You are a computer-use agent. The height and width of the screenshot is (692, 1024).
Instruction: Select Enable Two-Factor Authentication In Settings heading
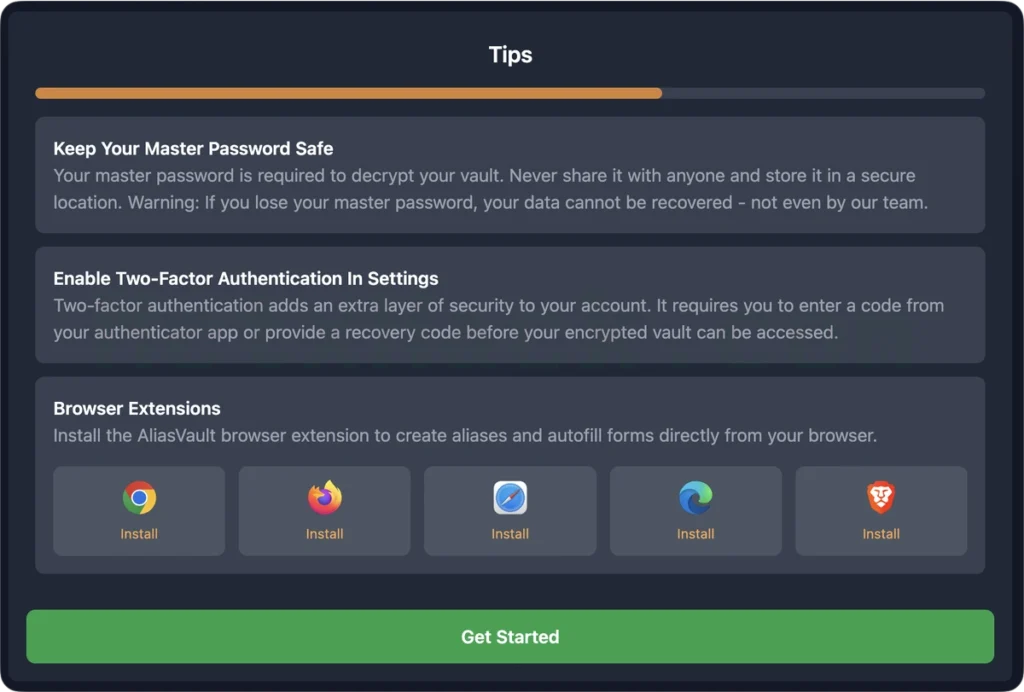coord(246,279)
